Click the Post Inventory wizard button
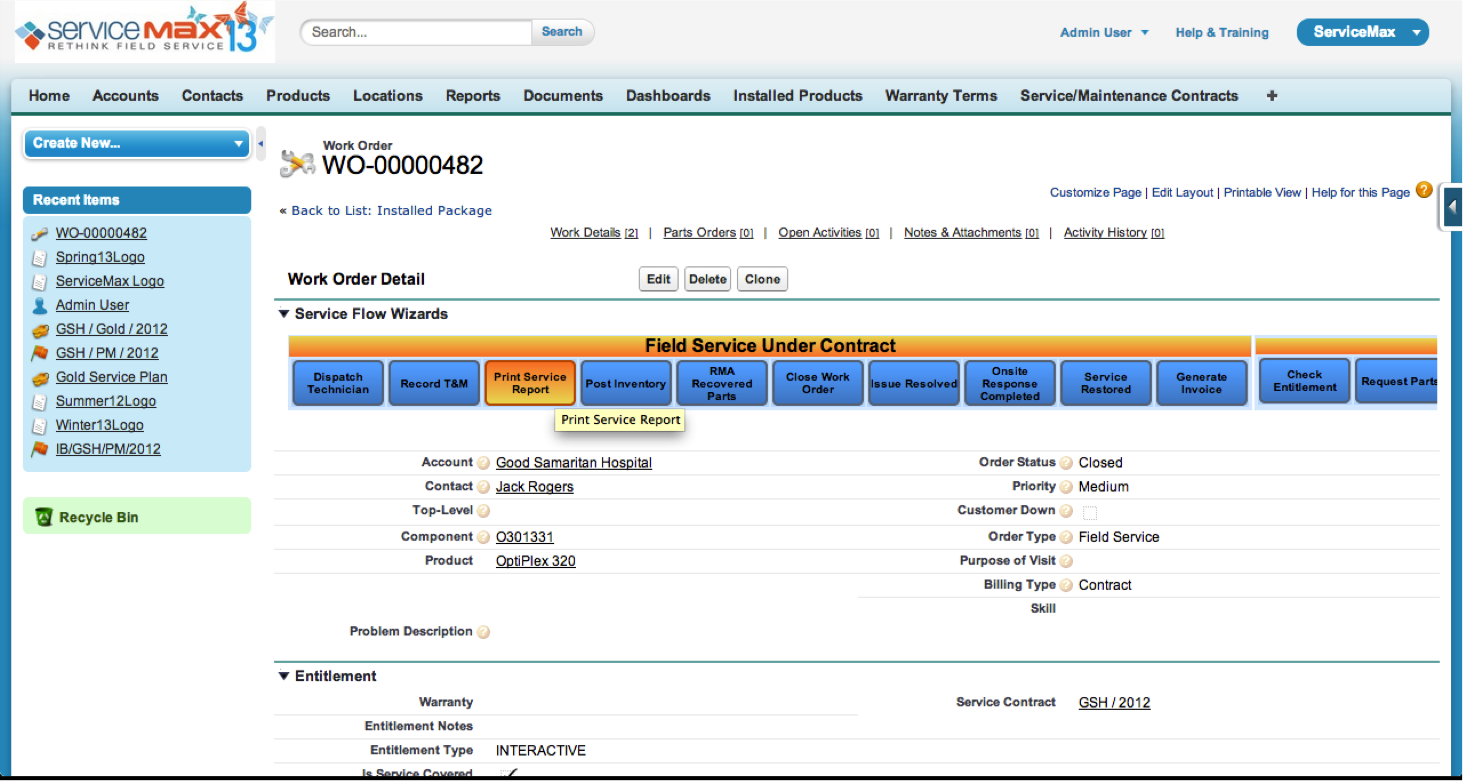 click(626, 383)
